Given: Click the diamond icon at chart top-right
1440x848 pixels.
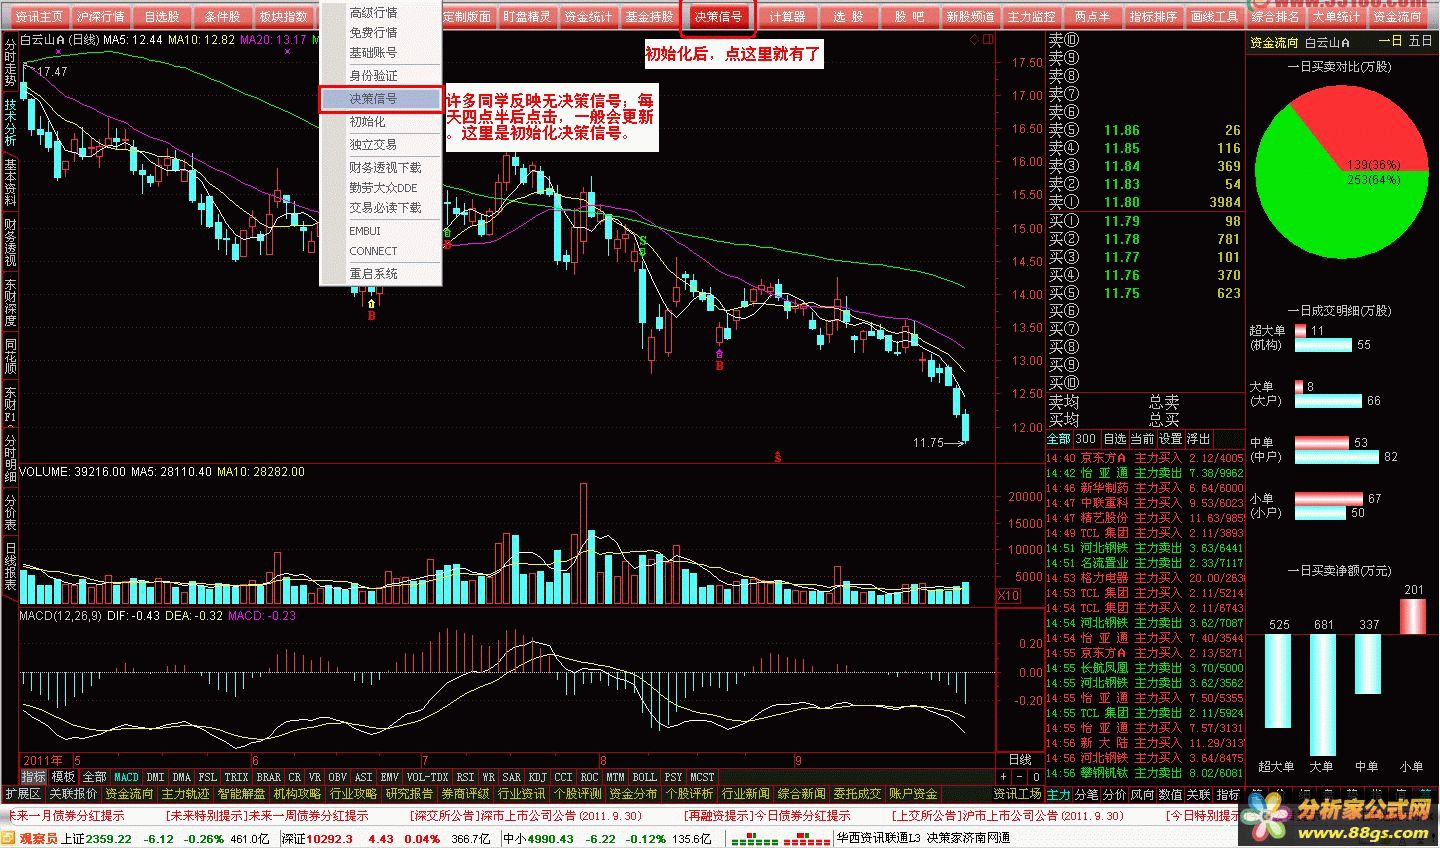Looking at the screenshot, I should pyautogui.click(x=975, y=40).
